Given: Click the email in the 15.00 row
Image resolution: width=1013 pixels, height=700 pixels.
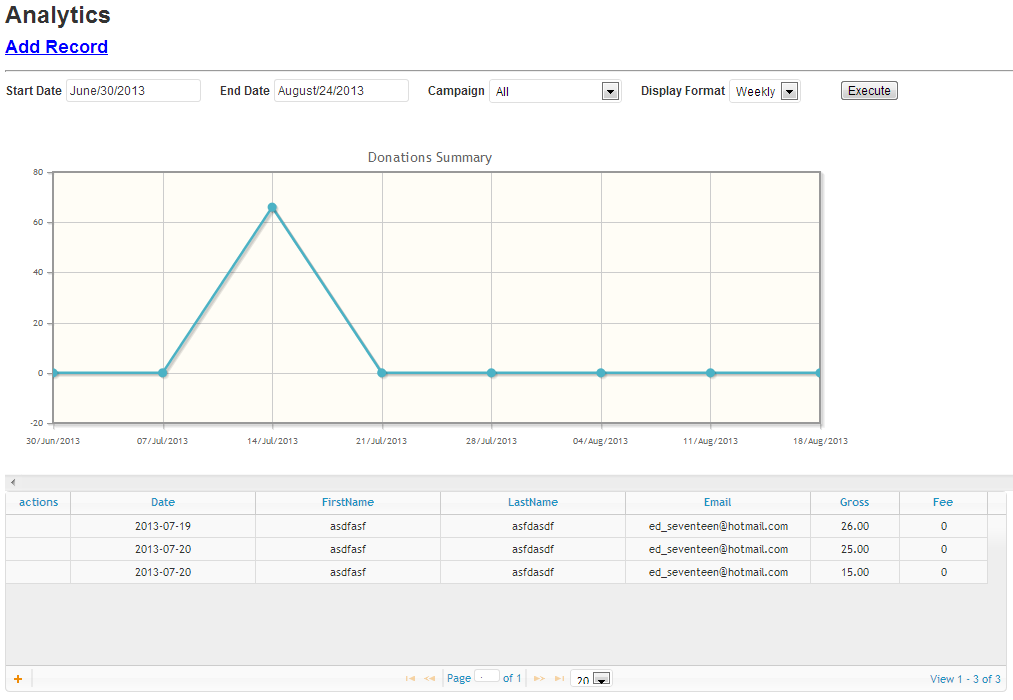Looking at the screenshot, I should pyautogui.click(x=718, y=572).
